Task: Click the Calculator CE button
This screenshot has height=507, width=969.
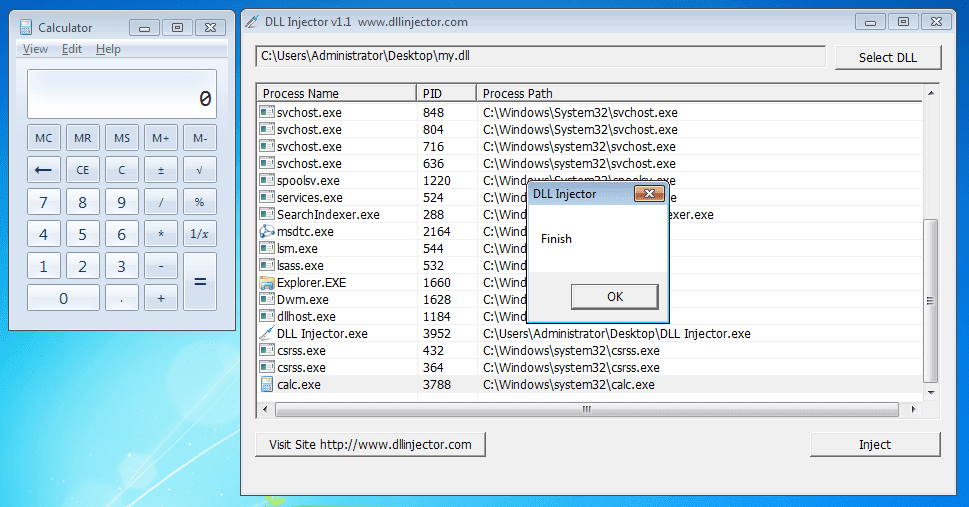Action: tap(83, 170)
